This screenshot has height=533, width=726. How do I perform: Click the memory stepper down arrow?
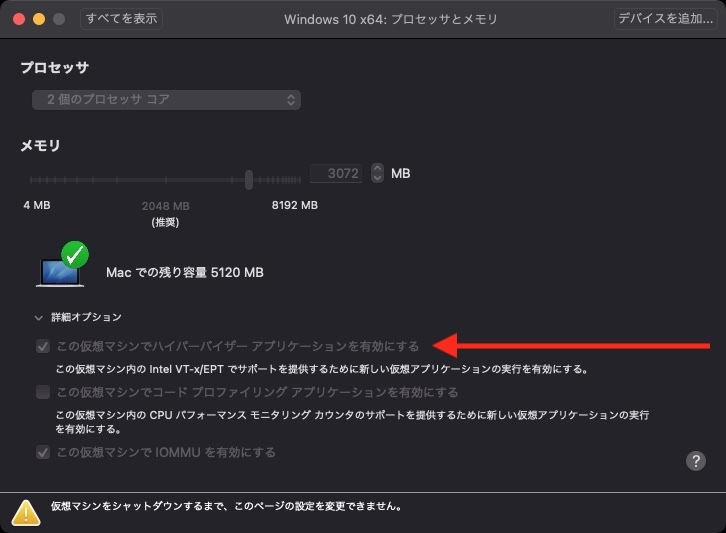(377, 178)
